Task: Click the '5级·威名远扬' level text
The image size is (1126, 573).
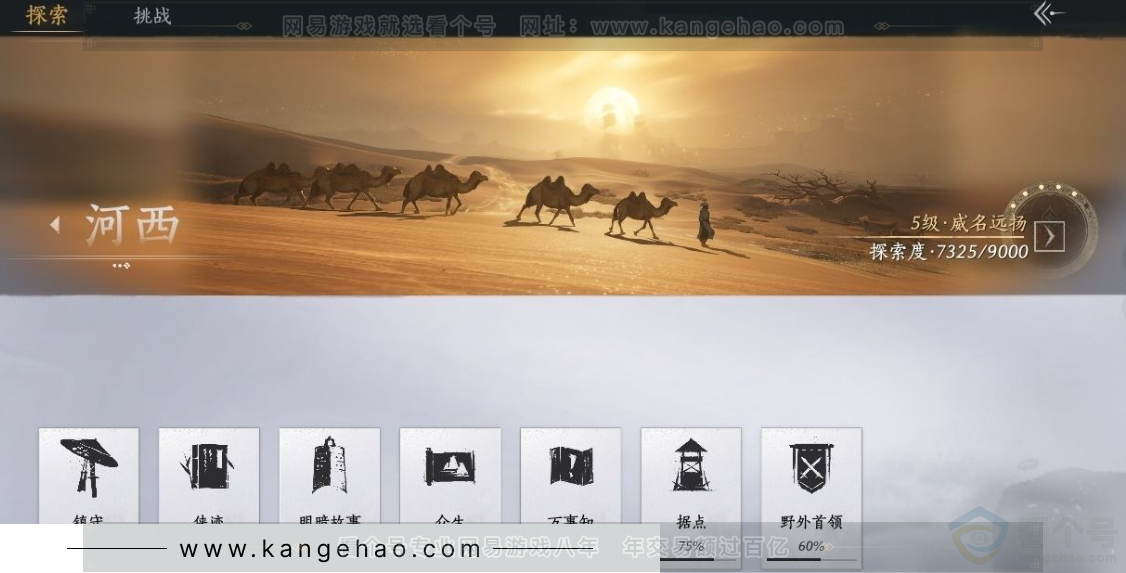Action: (x=968, y=223)
